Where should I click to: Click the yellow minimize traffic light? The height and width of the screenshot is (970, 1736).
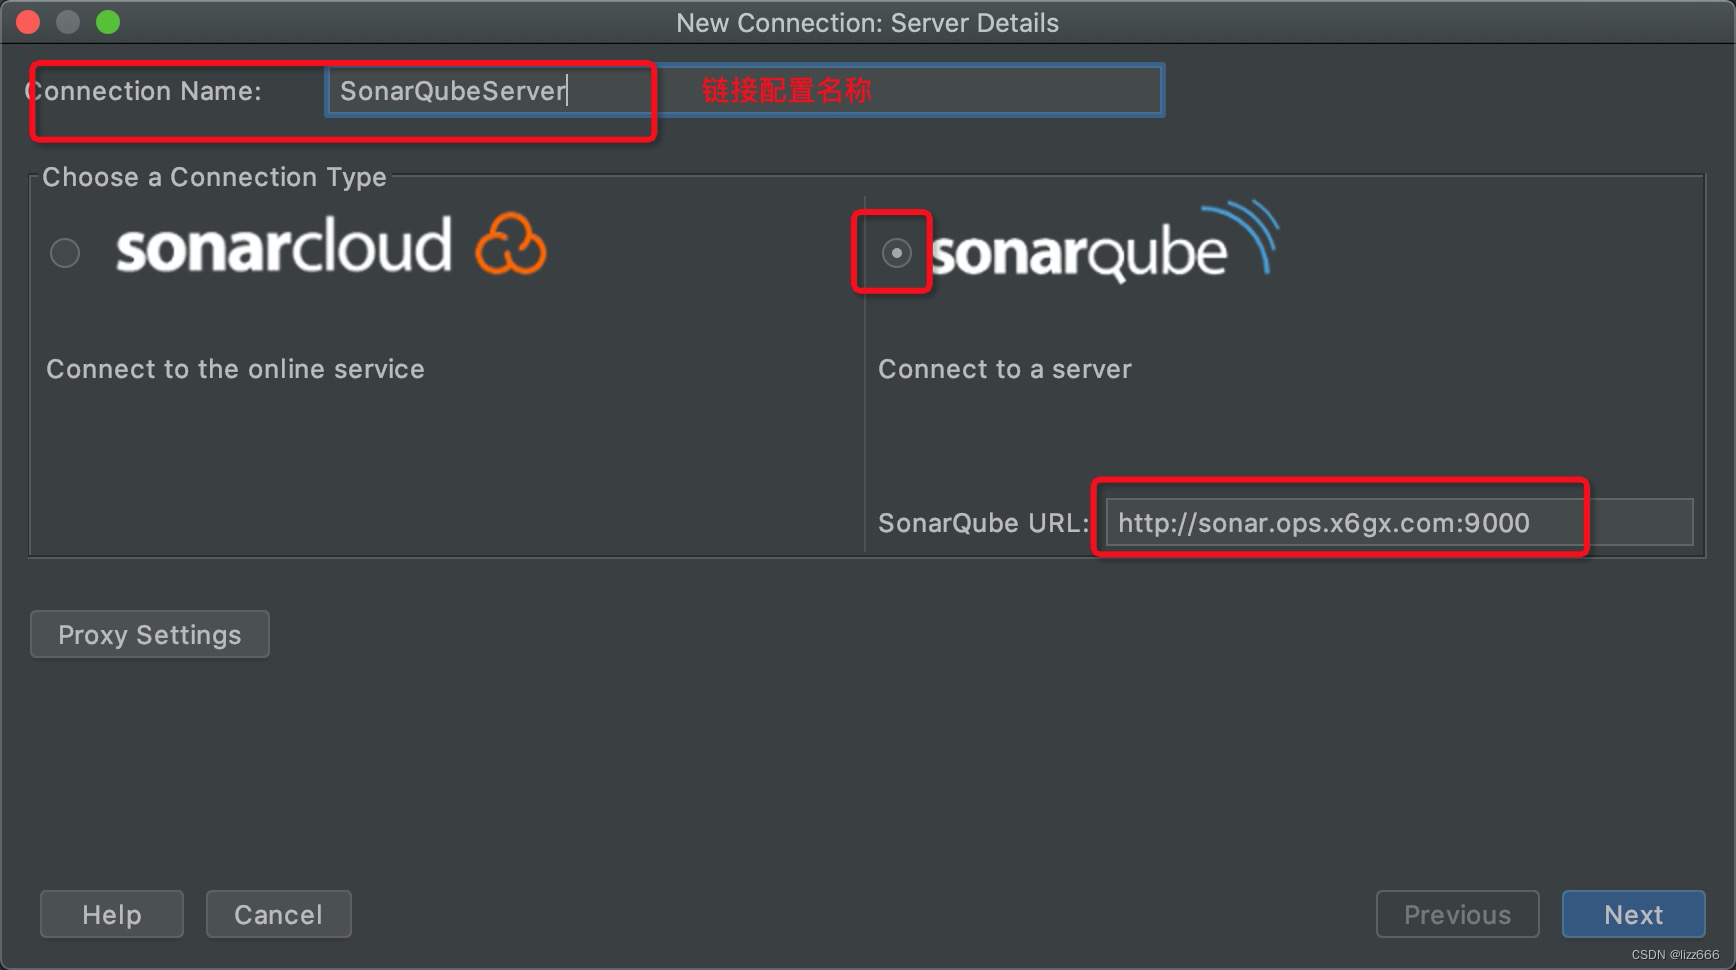tap(67, 21)
